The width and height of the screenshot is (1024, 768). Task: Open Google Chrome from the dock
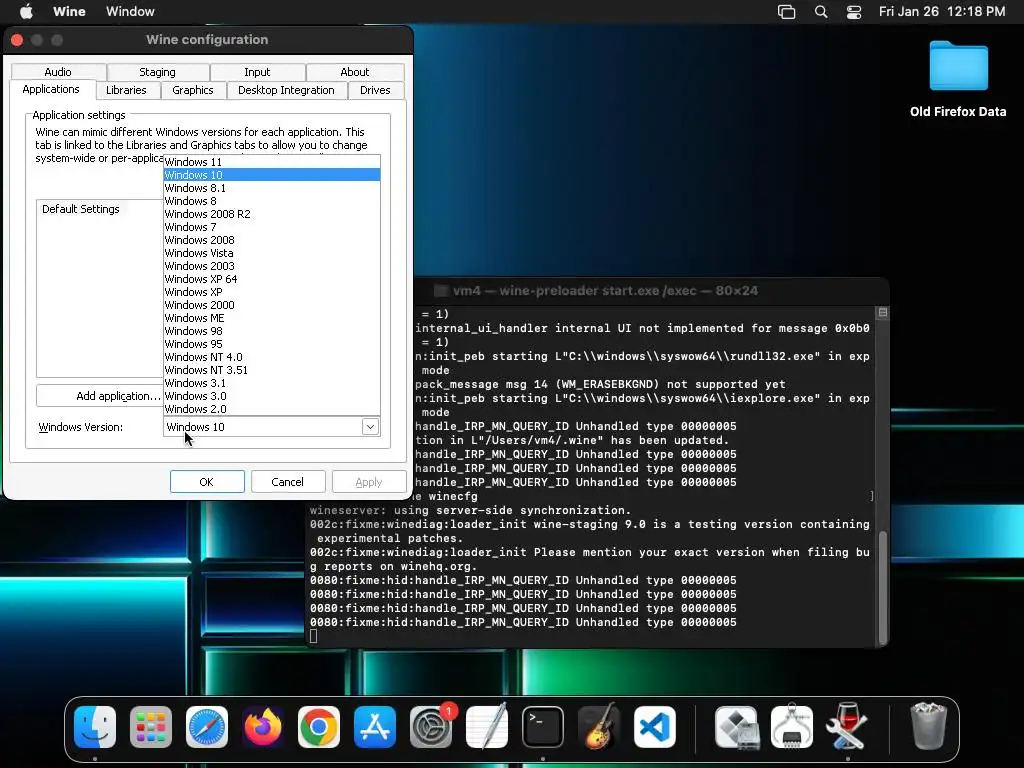click(319, 727)
